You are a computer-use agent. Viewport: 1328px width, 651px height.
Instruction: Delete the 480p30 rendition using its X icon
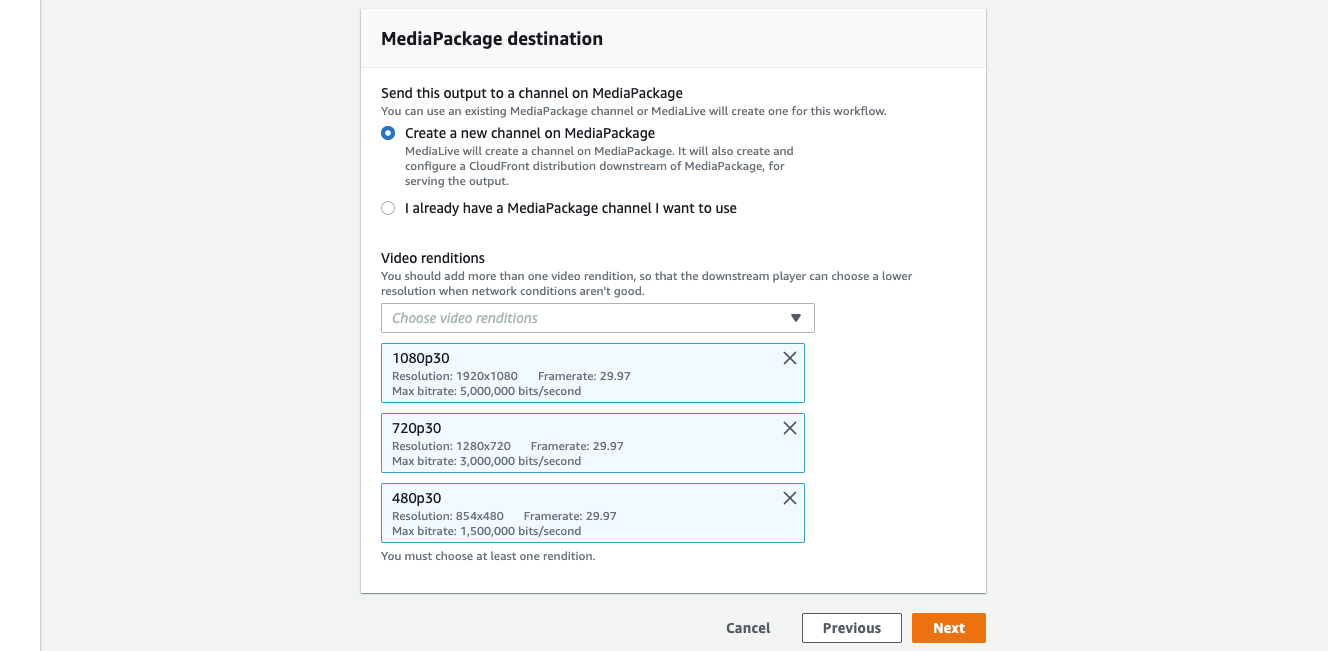click(789, 498)
